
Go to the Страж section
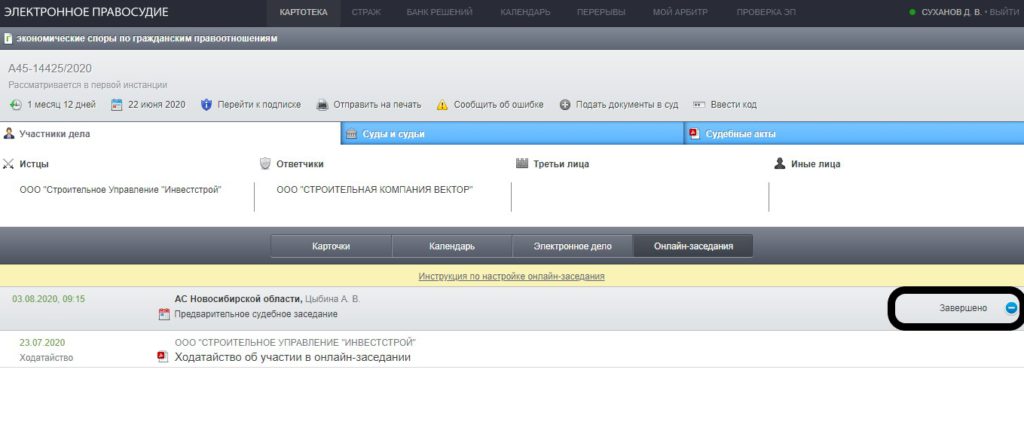coord(366,12)
